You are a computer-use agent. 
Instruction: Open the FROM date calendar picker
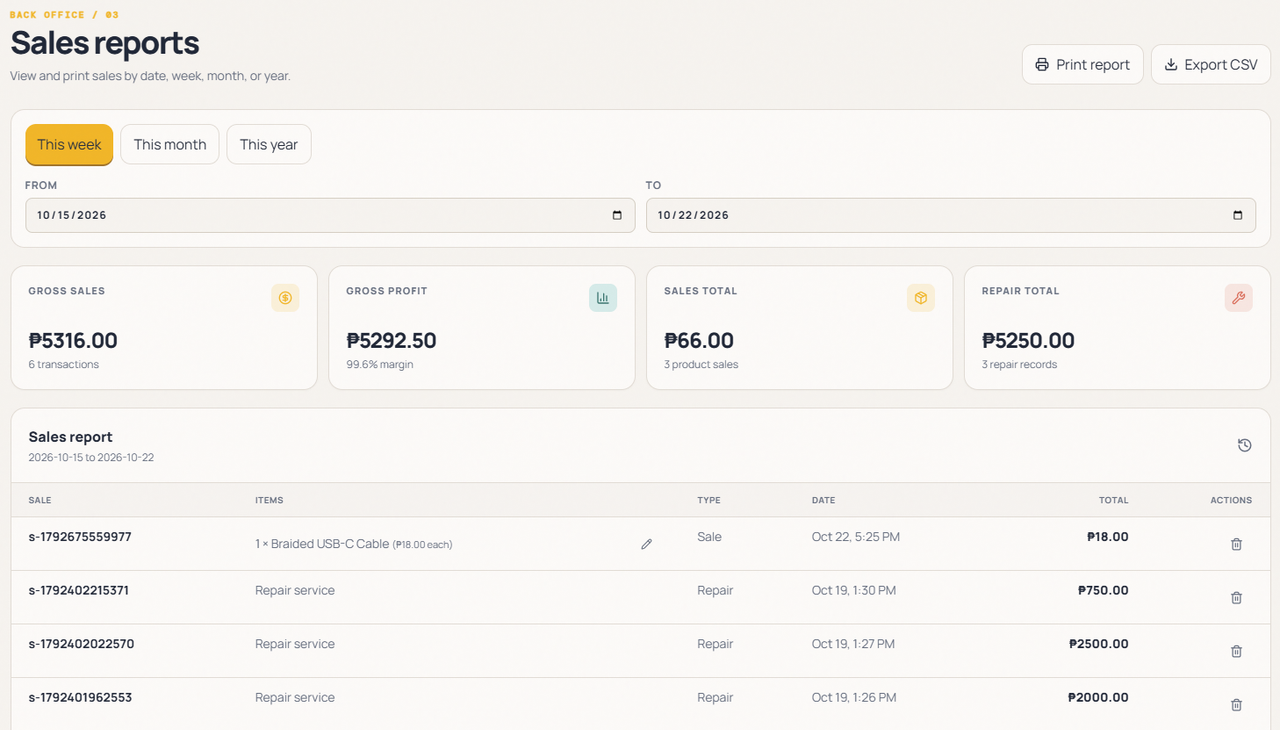point(617,215)
